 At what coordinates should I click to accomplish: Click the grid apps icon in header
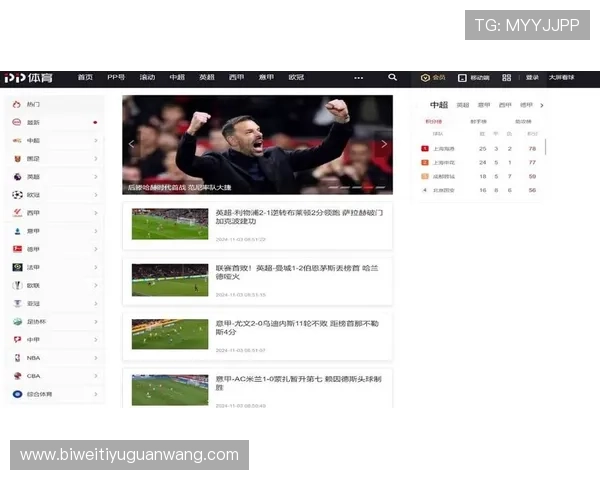click(506, 77)
